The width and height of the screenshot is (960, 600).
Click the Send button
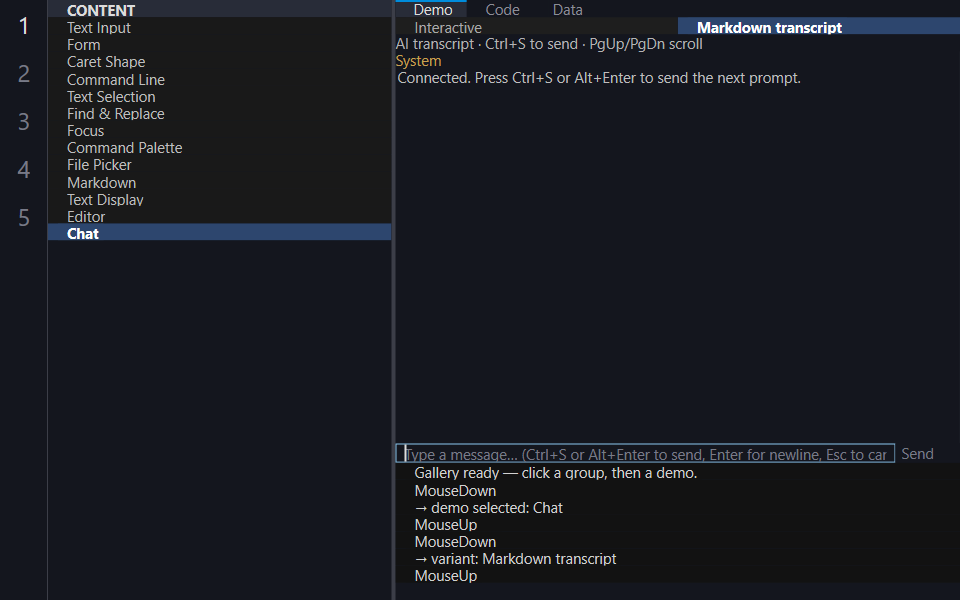[x=917, y=454]
